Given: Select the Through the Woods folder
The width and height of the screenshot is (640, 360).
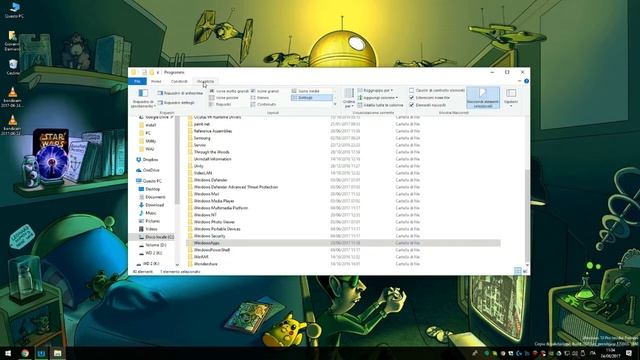Looking at the screenshot, I should pyautogui.click(x=209, y=152).
